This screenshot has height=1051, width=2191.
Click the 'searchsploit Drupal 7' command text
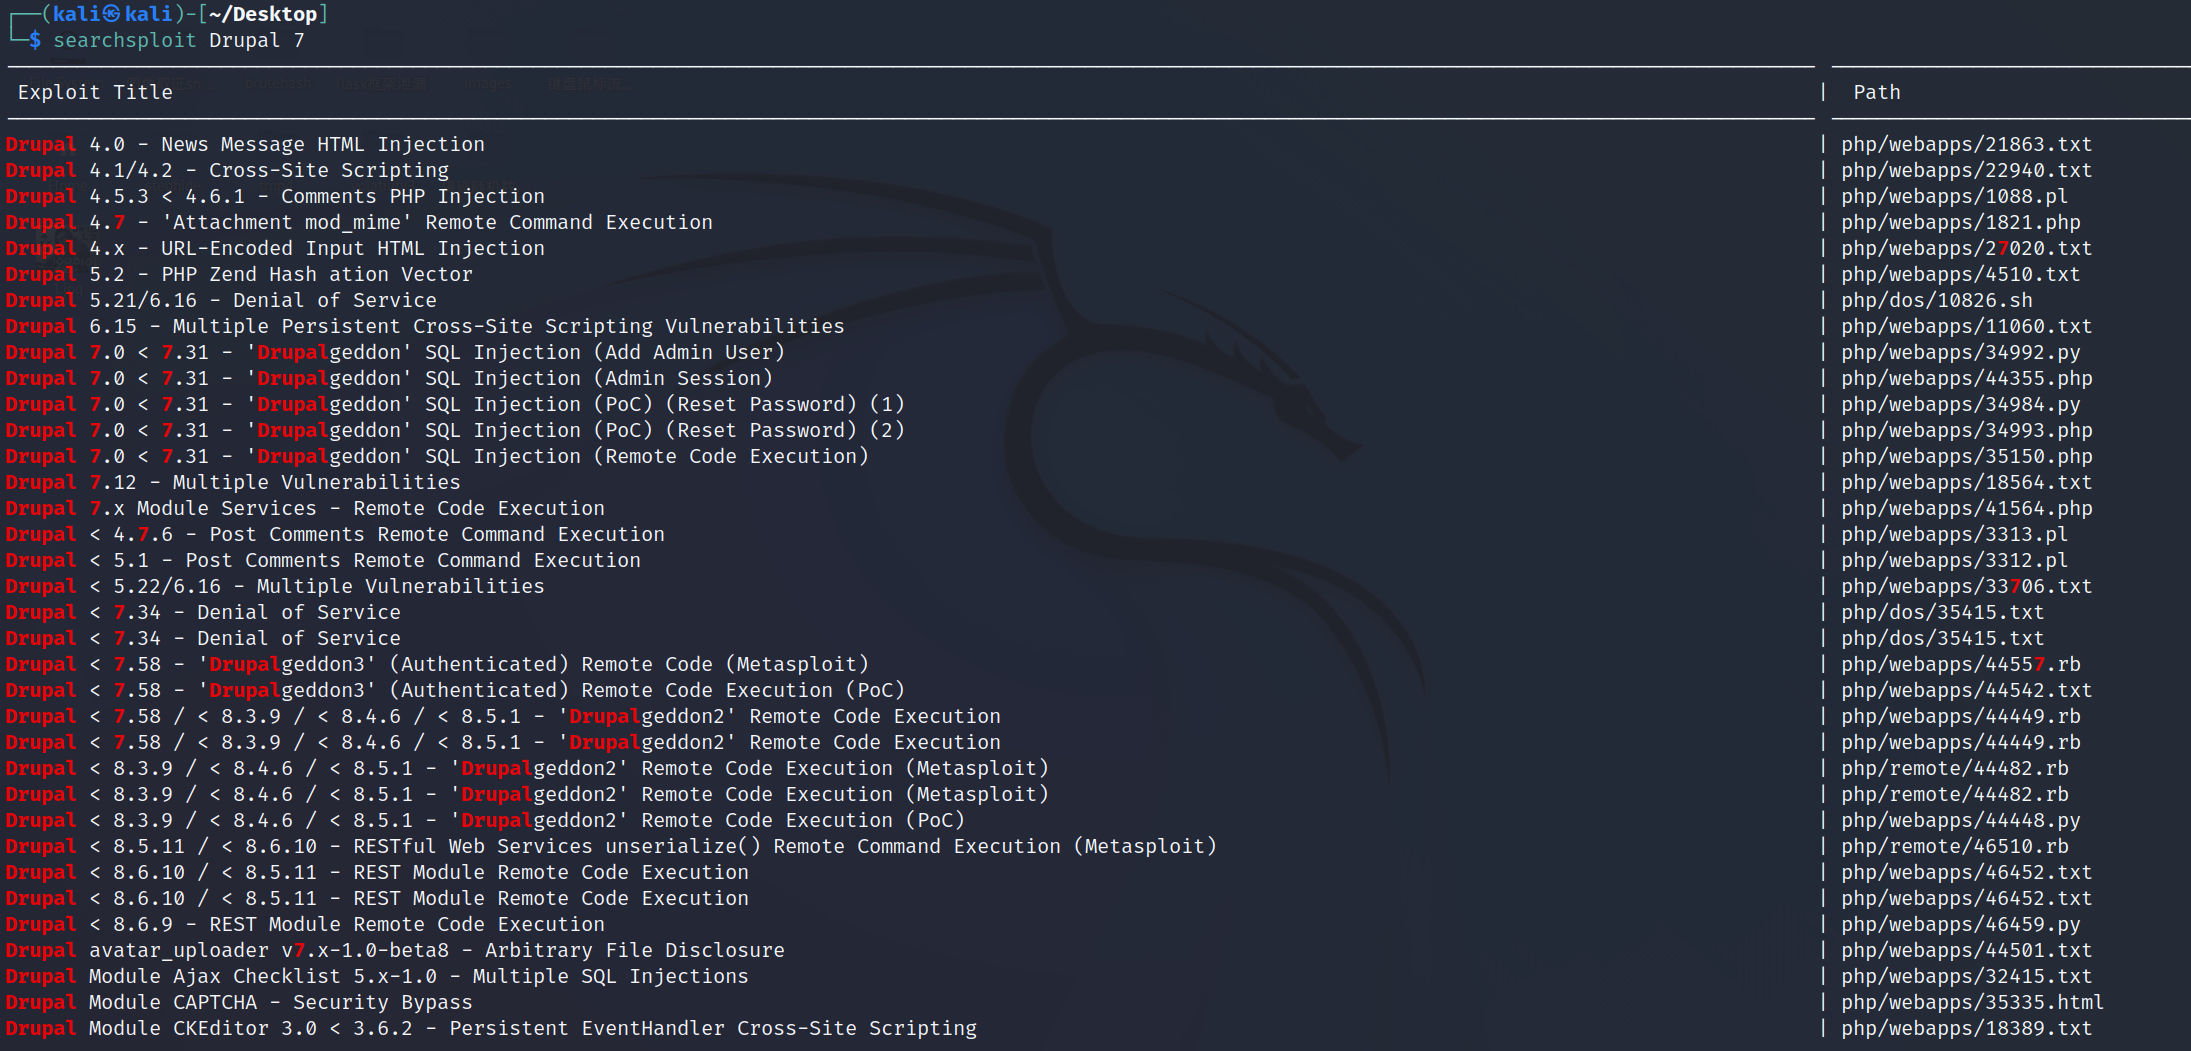coord(179,40)
